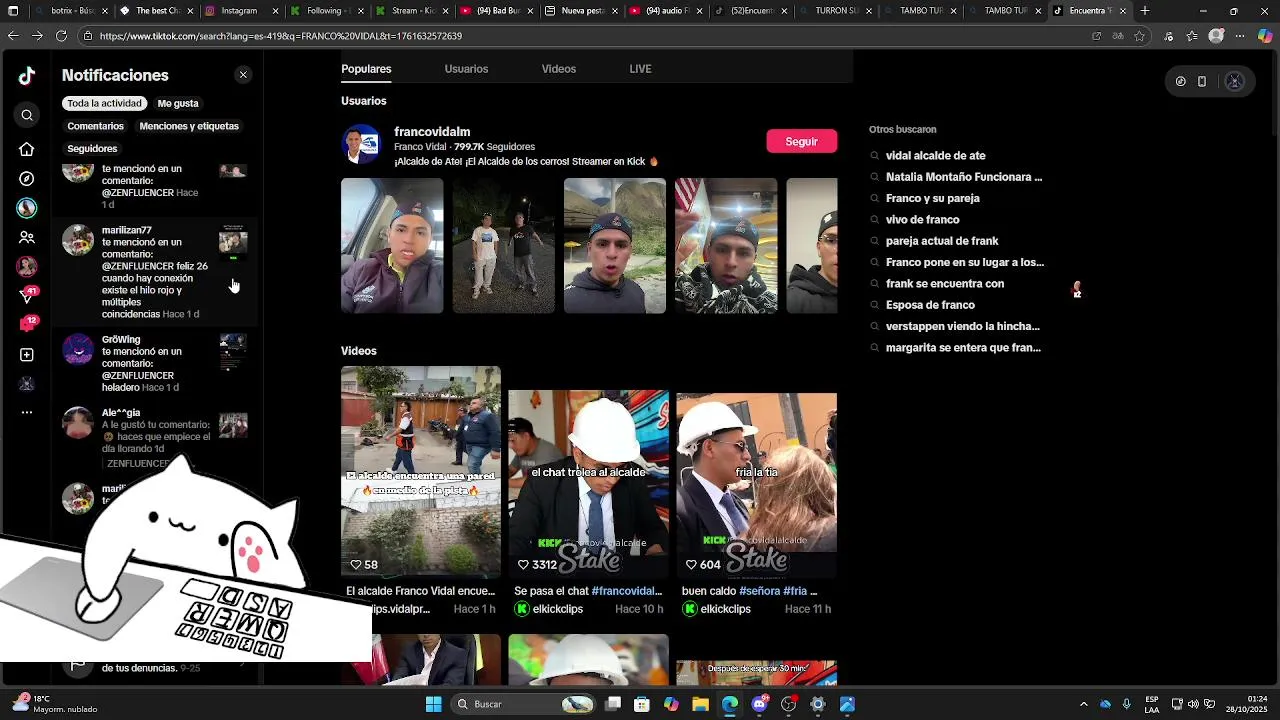This screenshot has width=1280, height=720.
Task: Click the TikTok coins icon top right
Action: coord(1181,82)
